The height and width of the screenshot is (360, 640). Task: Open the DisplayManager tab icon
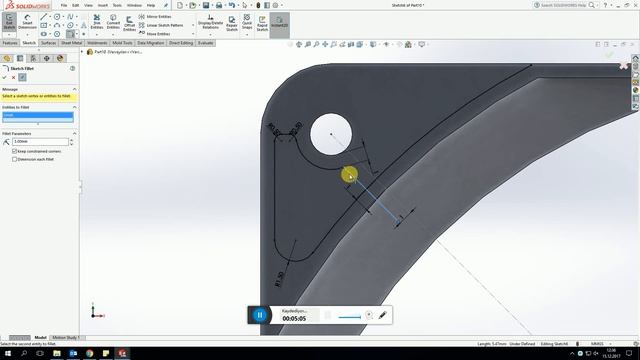point(60,58)
